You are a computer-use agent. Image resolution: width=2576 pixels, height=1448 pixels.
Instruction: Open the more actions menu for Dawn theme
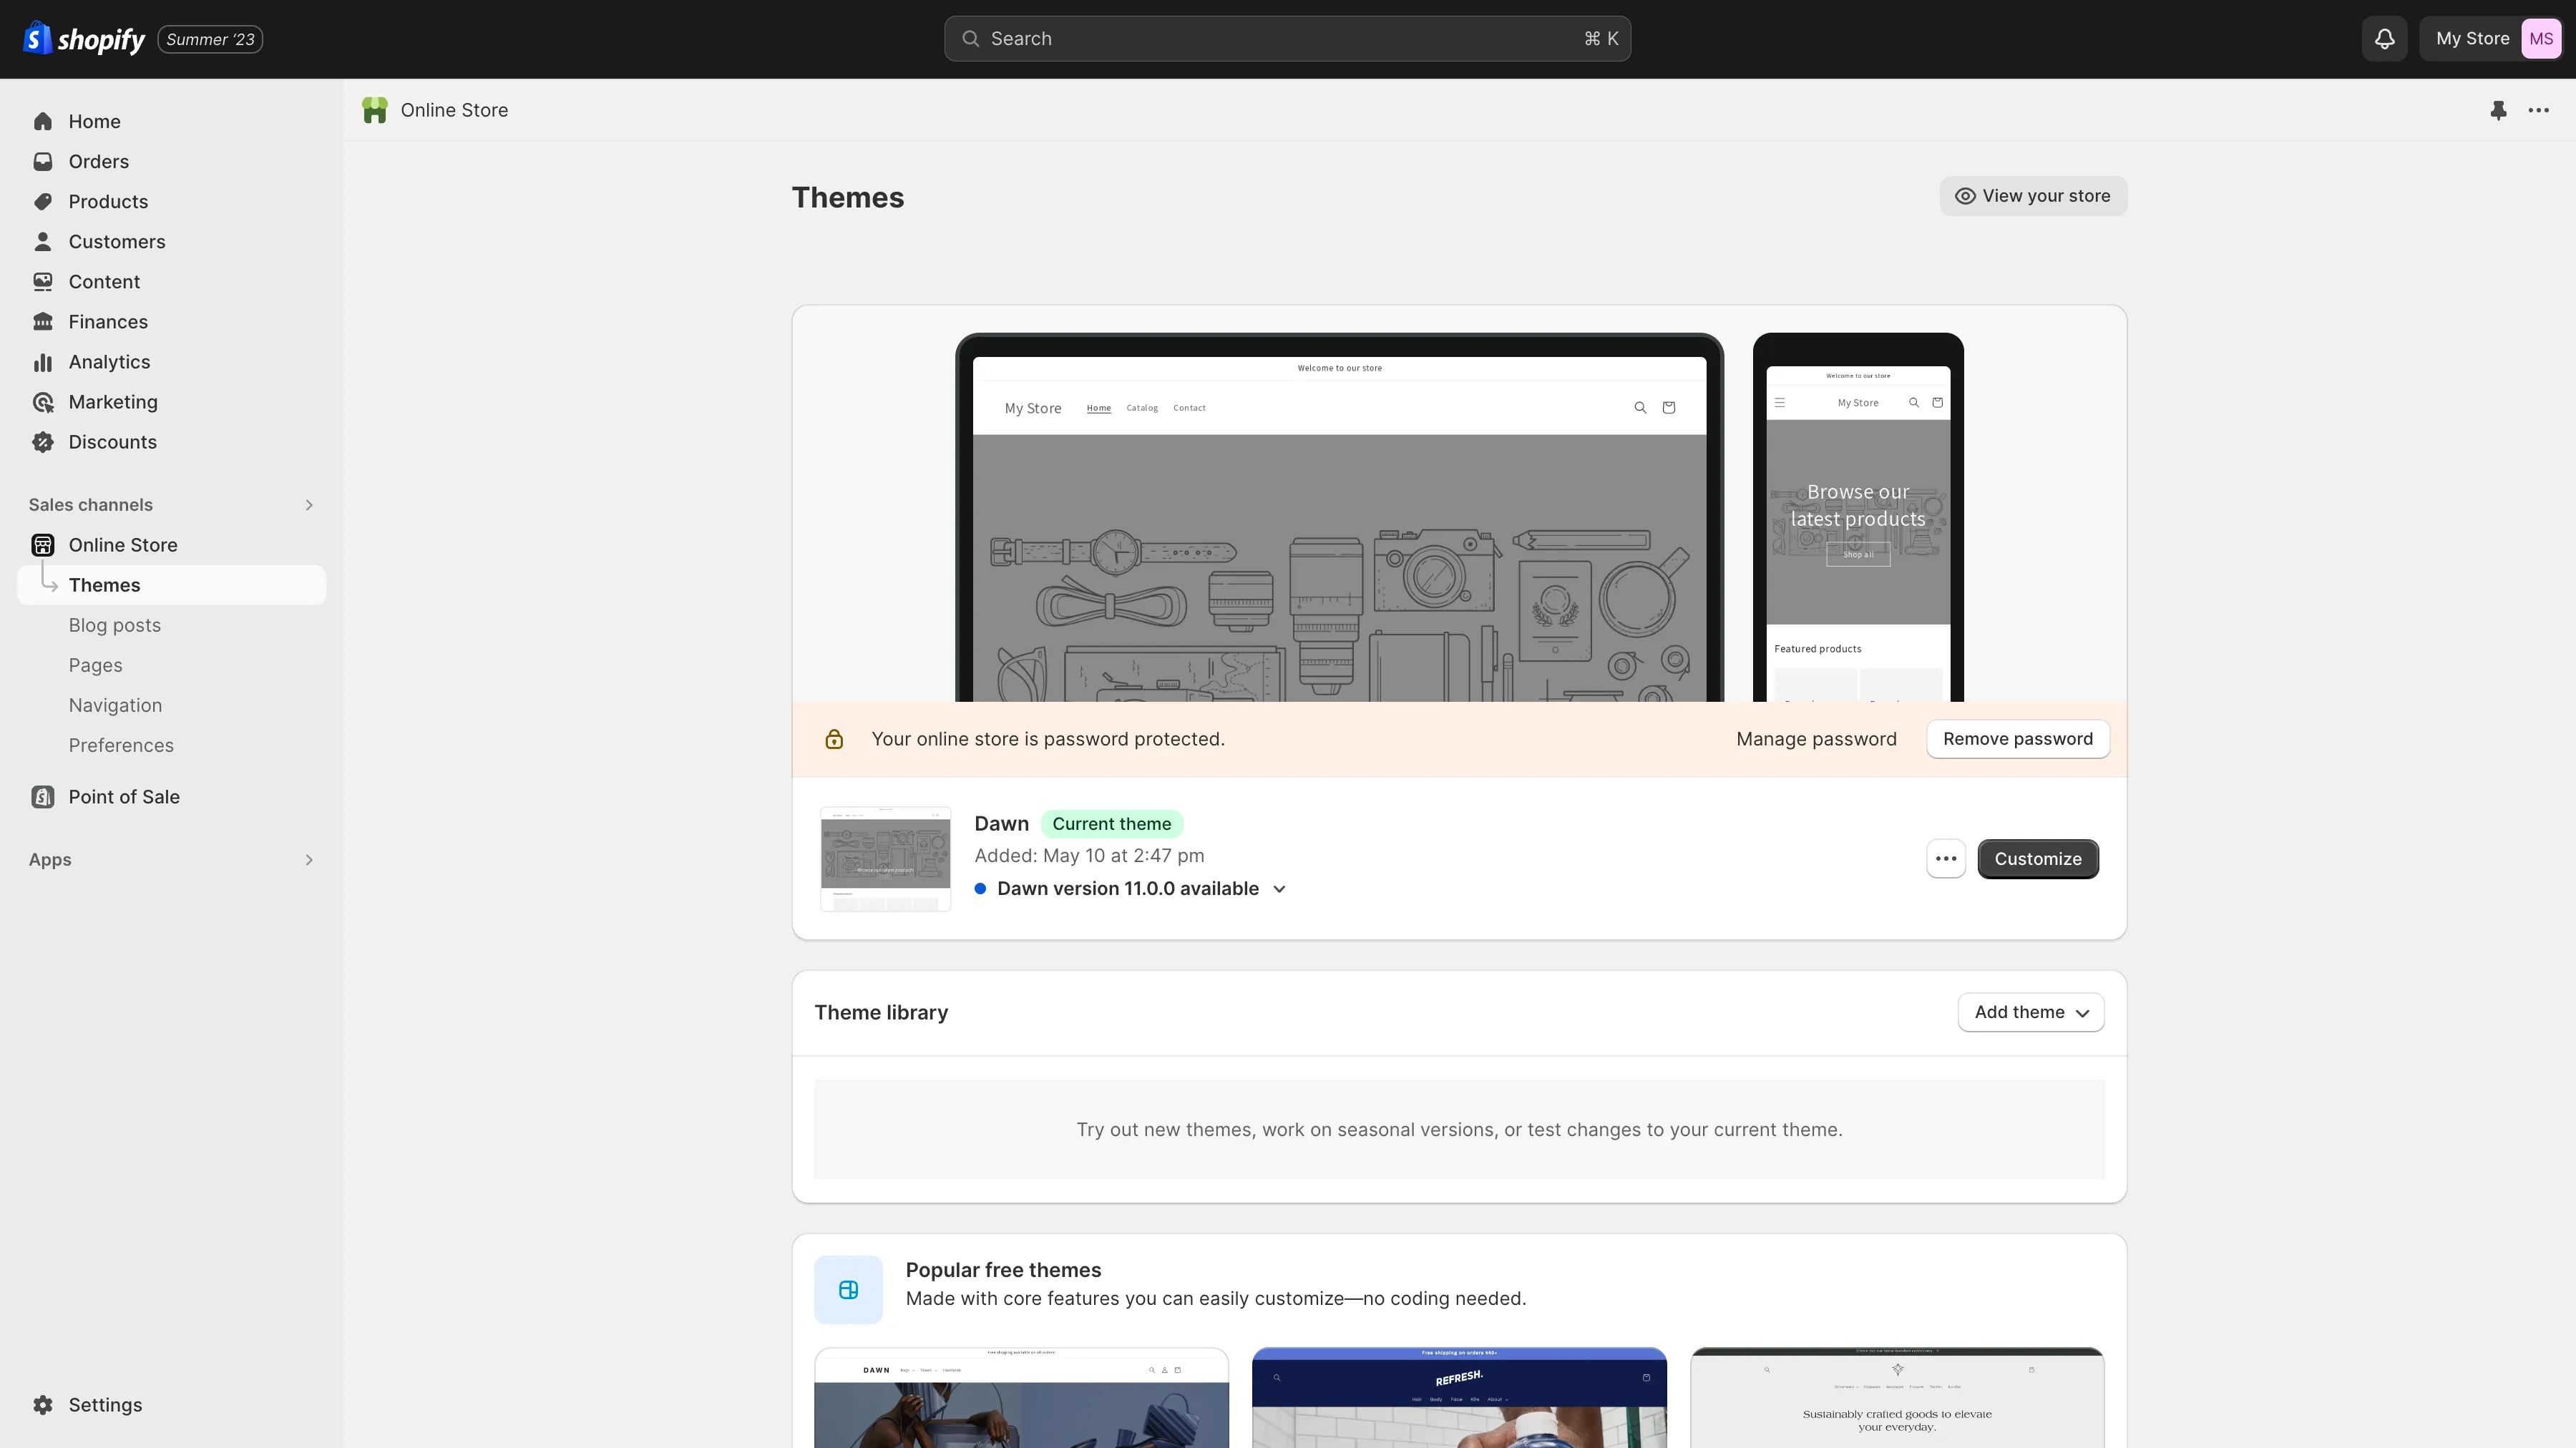point(1946,858)
